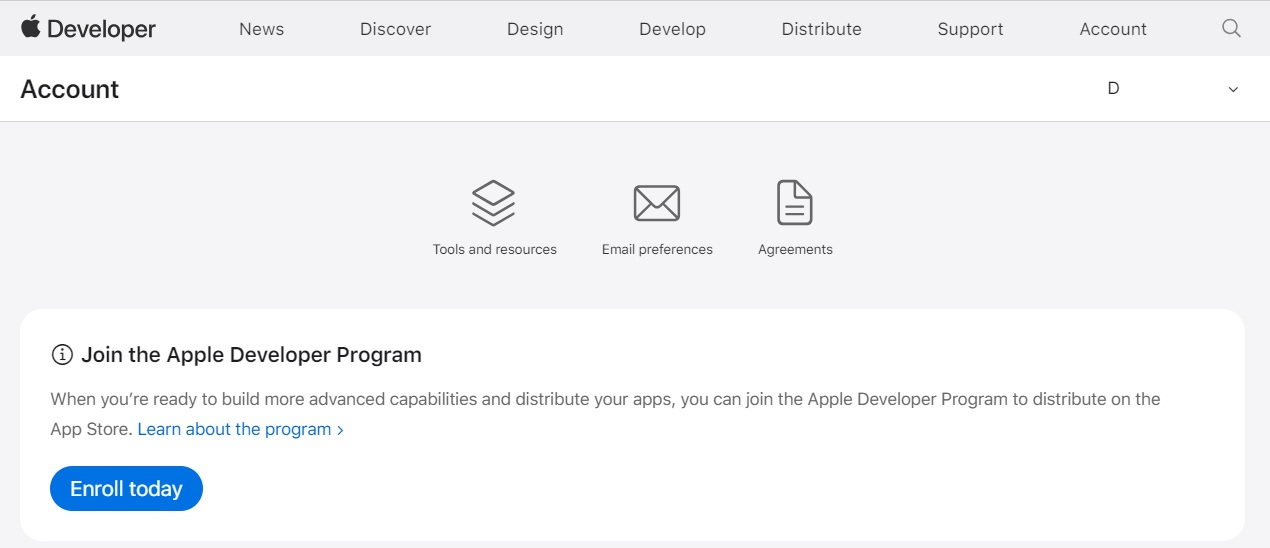Click the info circle beside Join heading
Image resolution: width=1270 pixels, height=548 pixels.
[62, 355]
